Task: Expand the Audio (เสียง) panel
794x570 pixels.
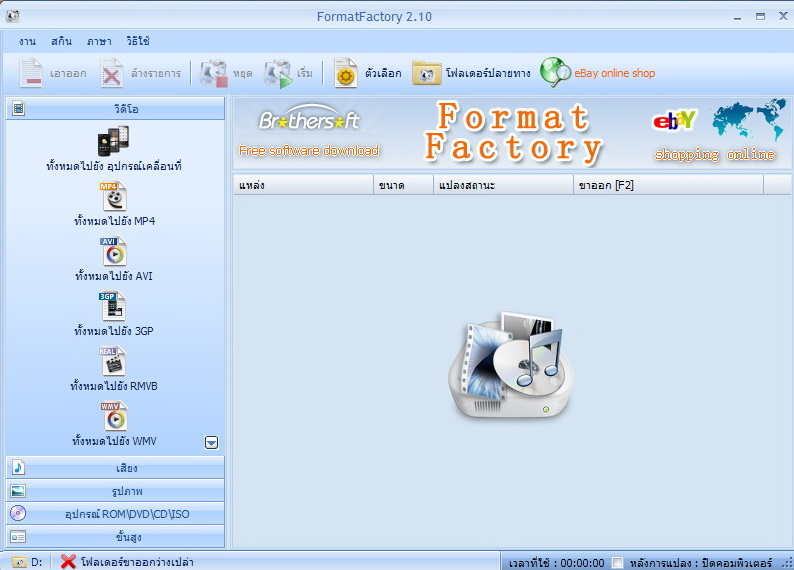Action: point(115,467)
